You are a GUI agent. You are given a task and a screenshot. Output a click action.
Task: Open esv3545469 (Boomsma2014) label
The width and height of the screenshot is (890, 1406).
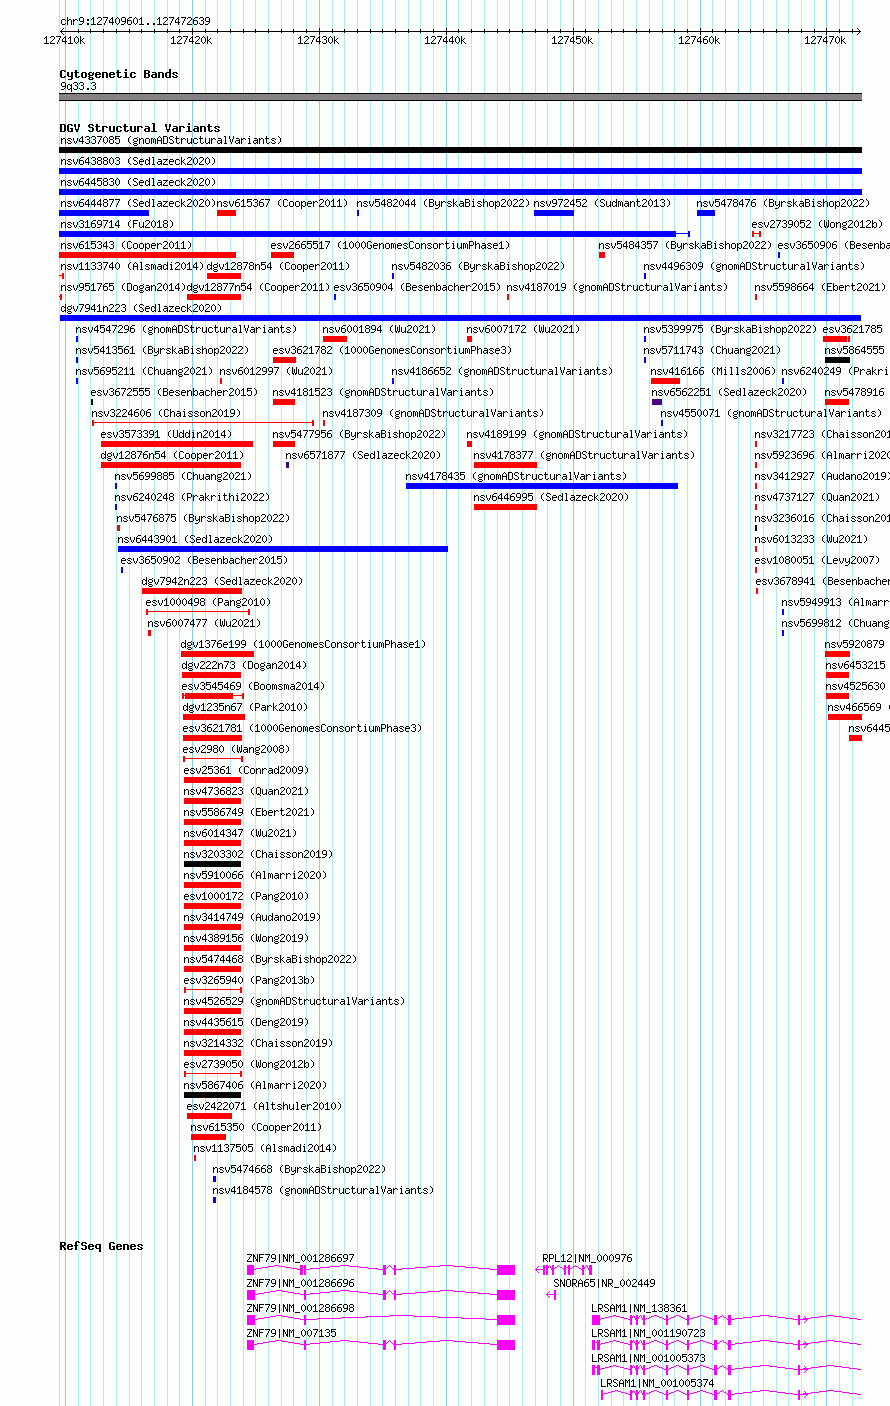(253, 686)
